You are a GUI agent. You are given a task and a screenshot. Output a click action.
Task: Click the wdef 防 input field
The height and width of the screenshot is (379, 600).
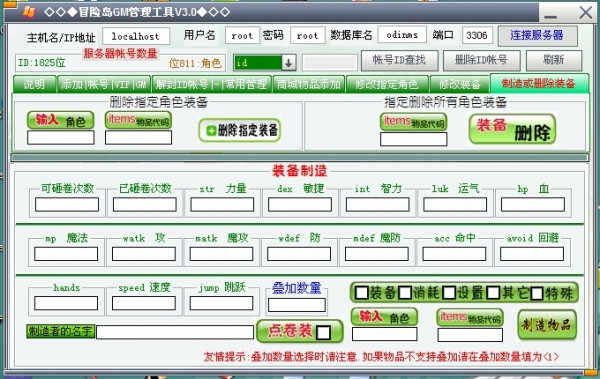[299, 254]
